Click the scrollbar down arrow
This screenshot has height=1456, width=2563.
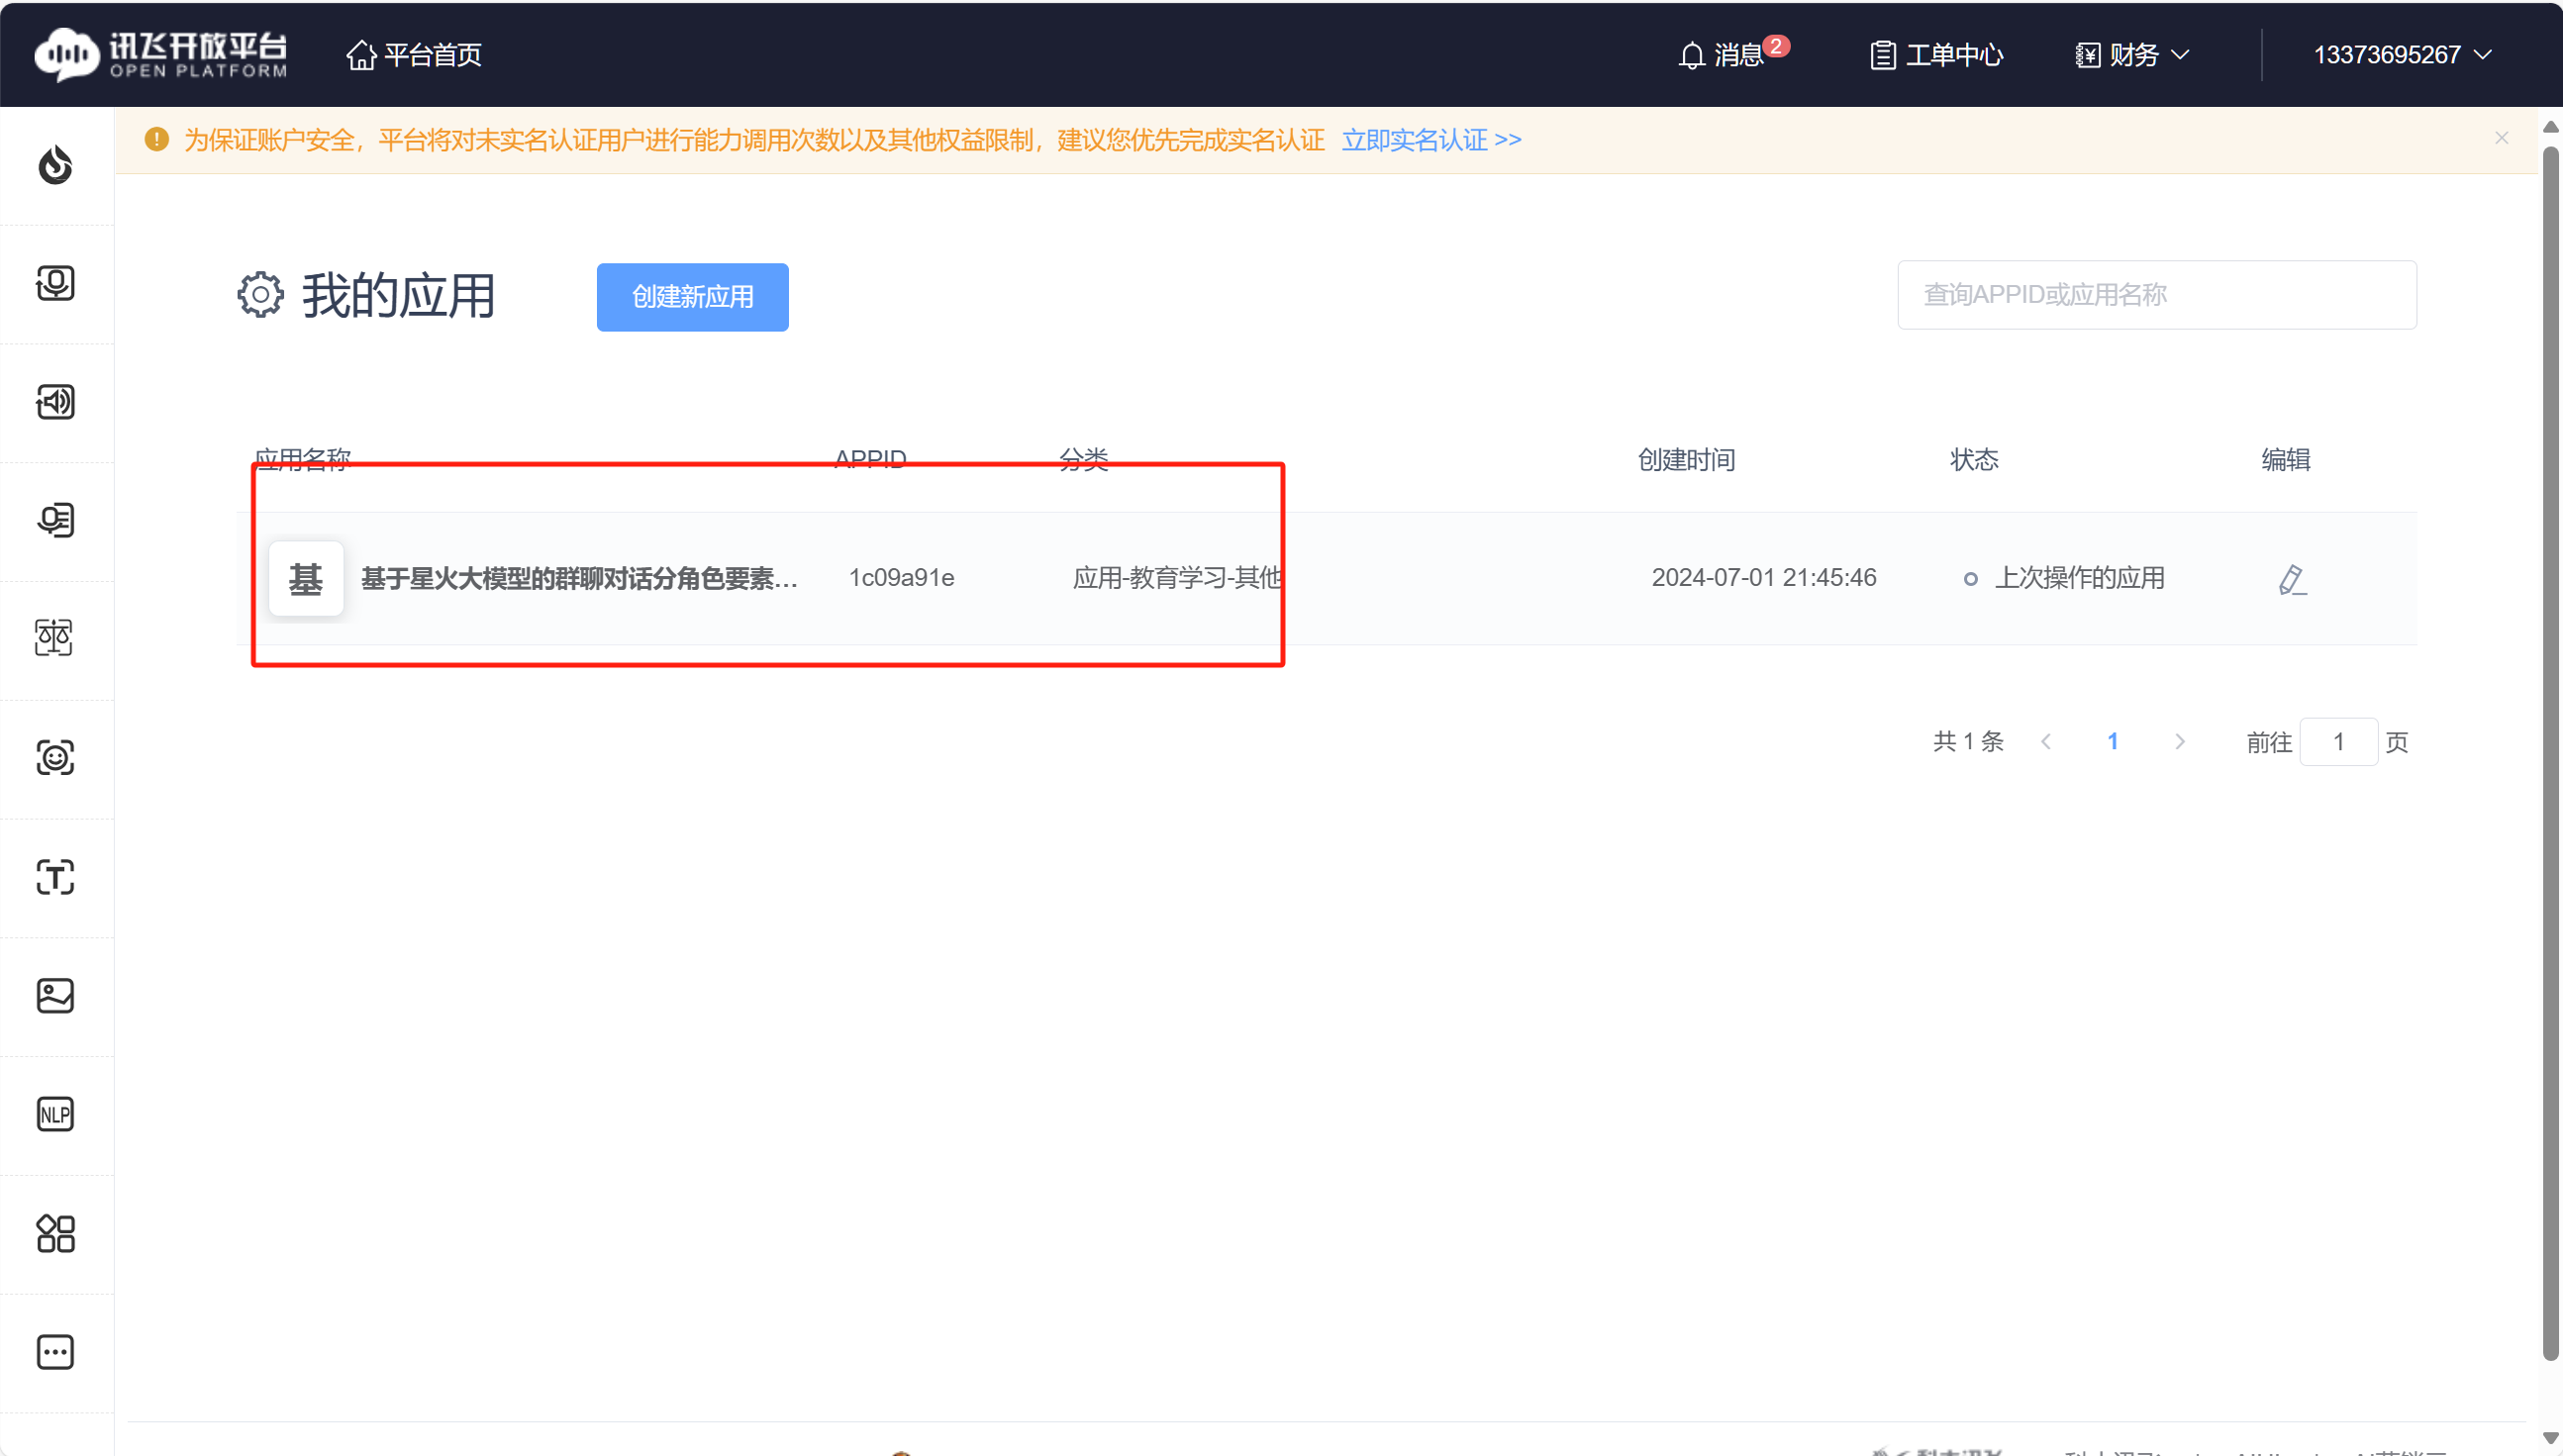click(2550, 1437)
